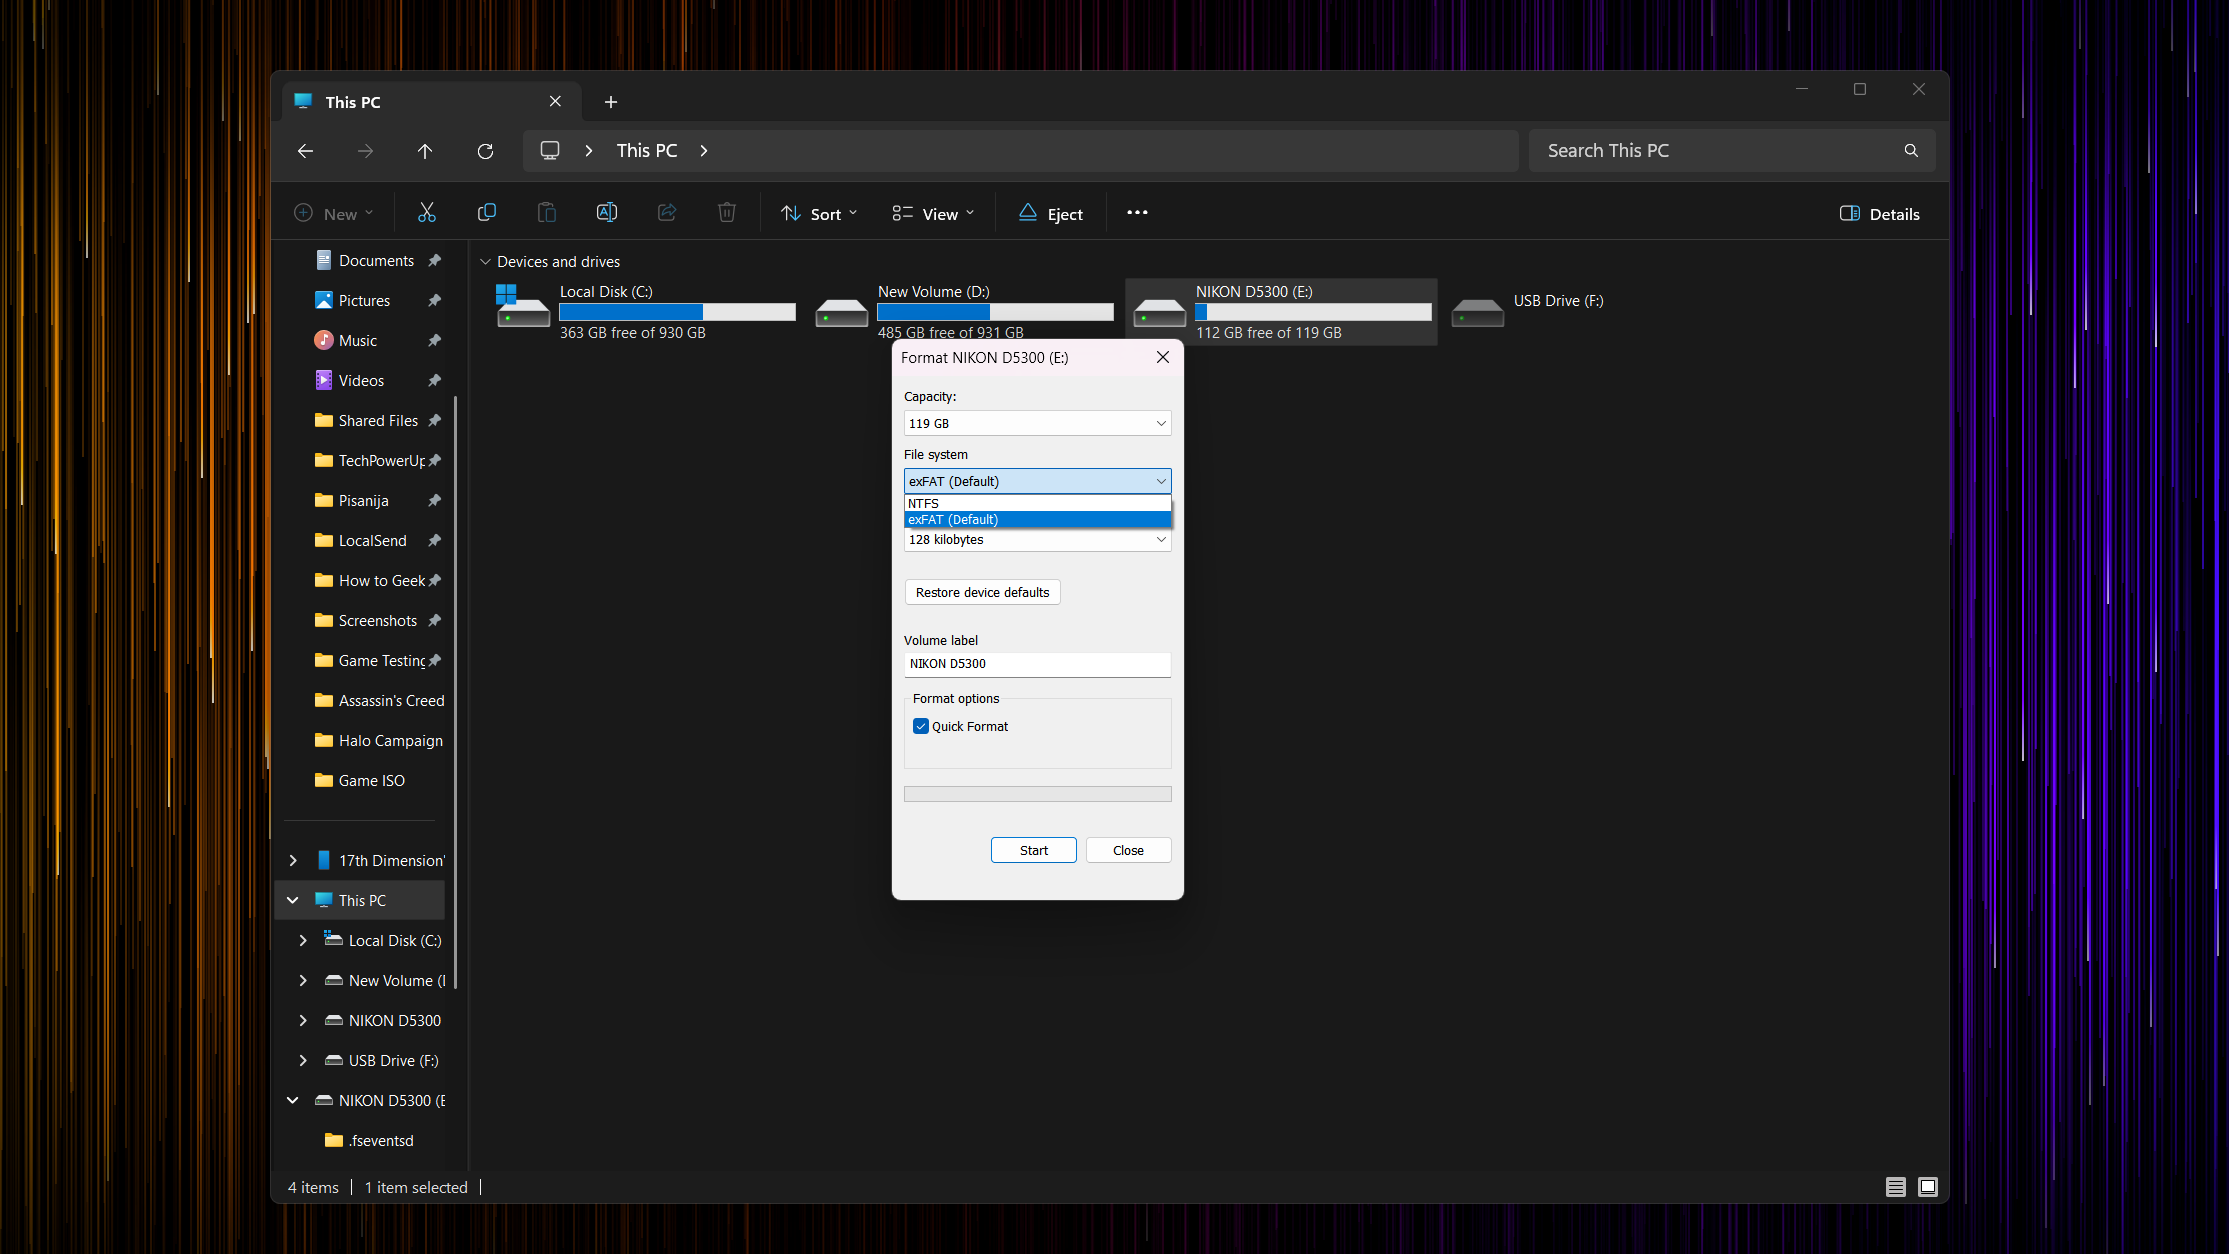Screen dimensions: 2229x1254
Task: Select the Local Disk (C:) drive icon
Action: click(x=523, y=307)
